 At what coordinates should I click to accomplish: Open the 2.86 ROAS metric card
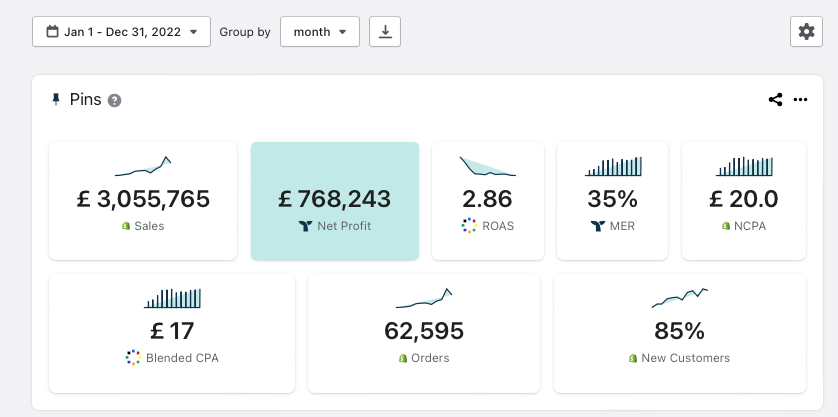tap(487, 200)
